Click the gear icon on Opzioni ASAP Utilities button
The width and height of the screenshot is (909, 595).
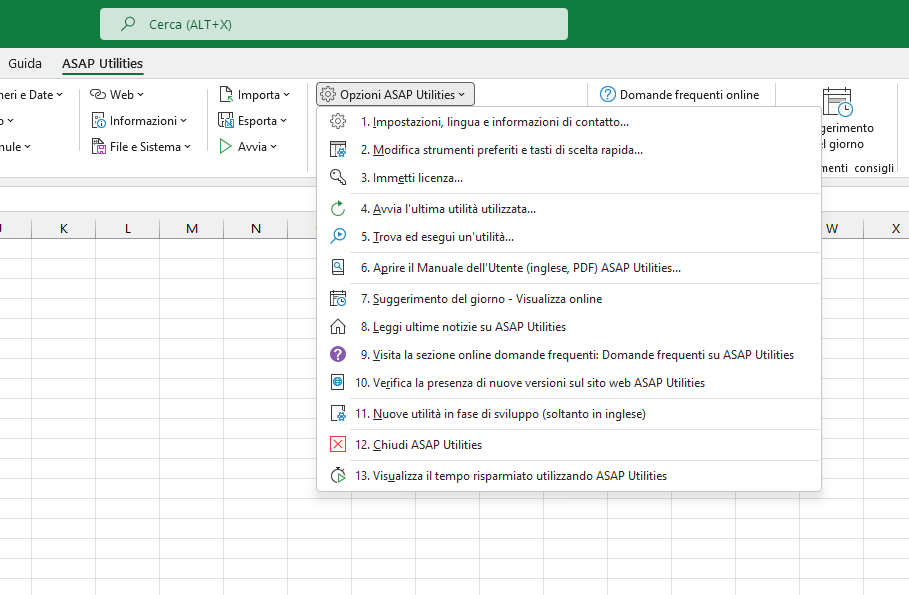[x=328, y=95]
